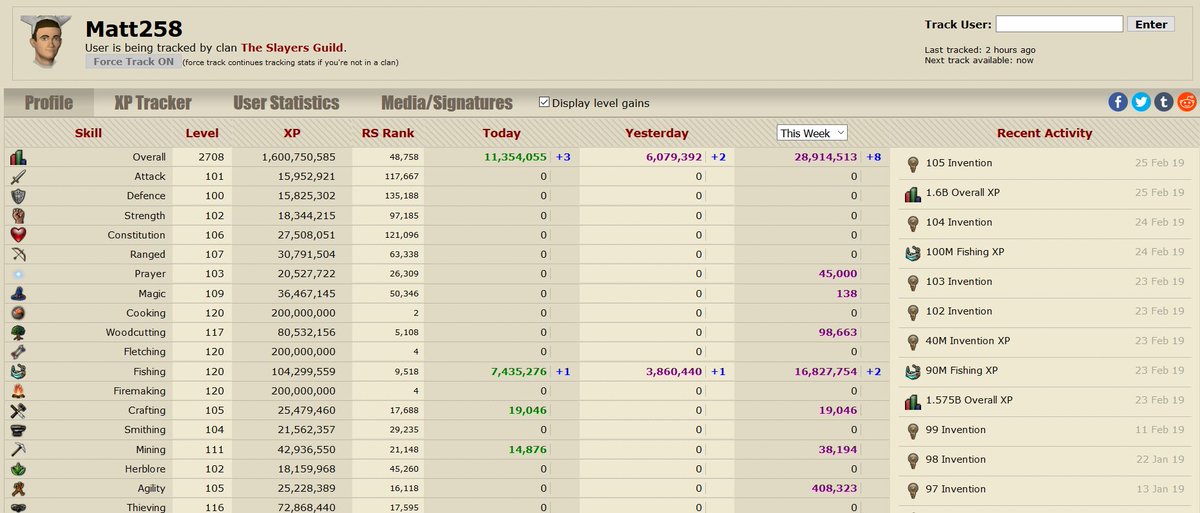
Task: Click the Crafting skill icon
Action: click(x=18, y=411)
